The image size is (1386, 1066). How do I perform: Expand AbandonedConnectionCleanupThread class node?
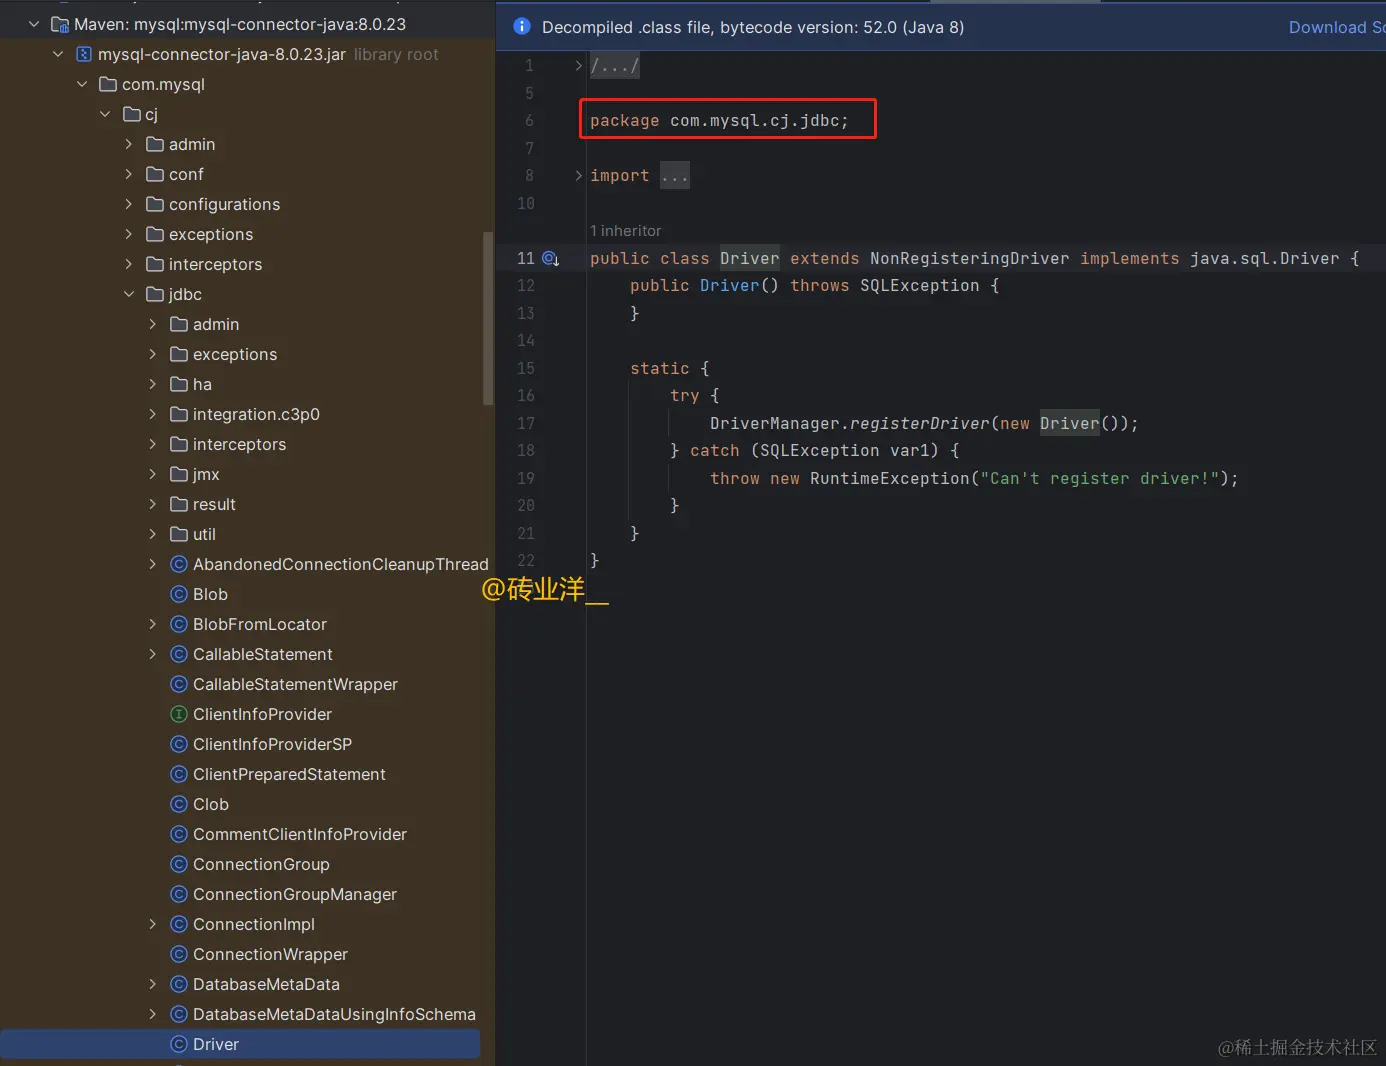152,564
